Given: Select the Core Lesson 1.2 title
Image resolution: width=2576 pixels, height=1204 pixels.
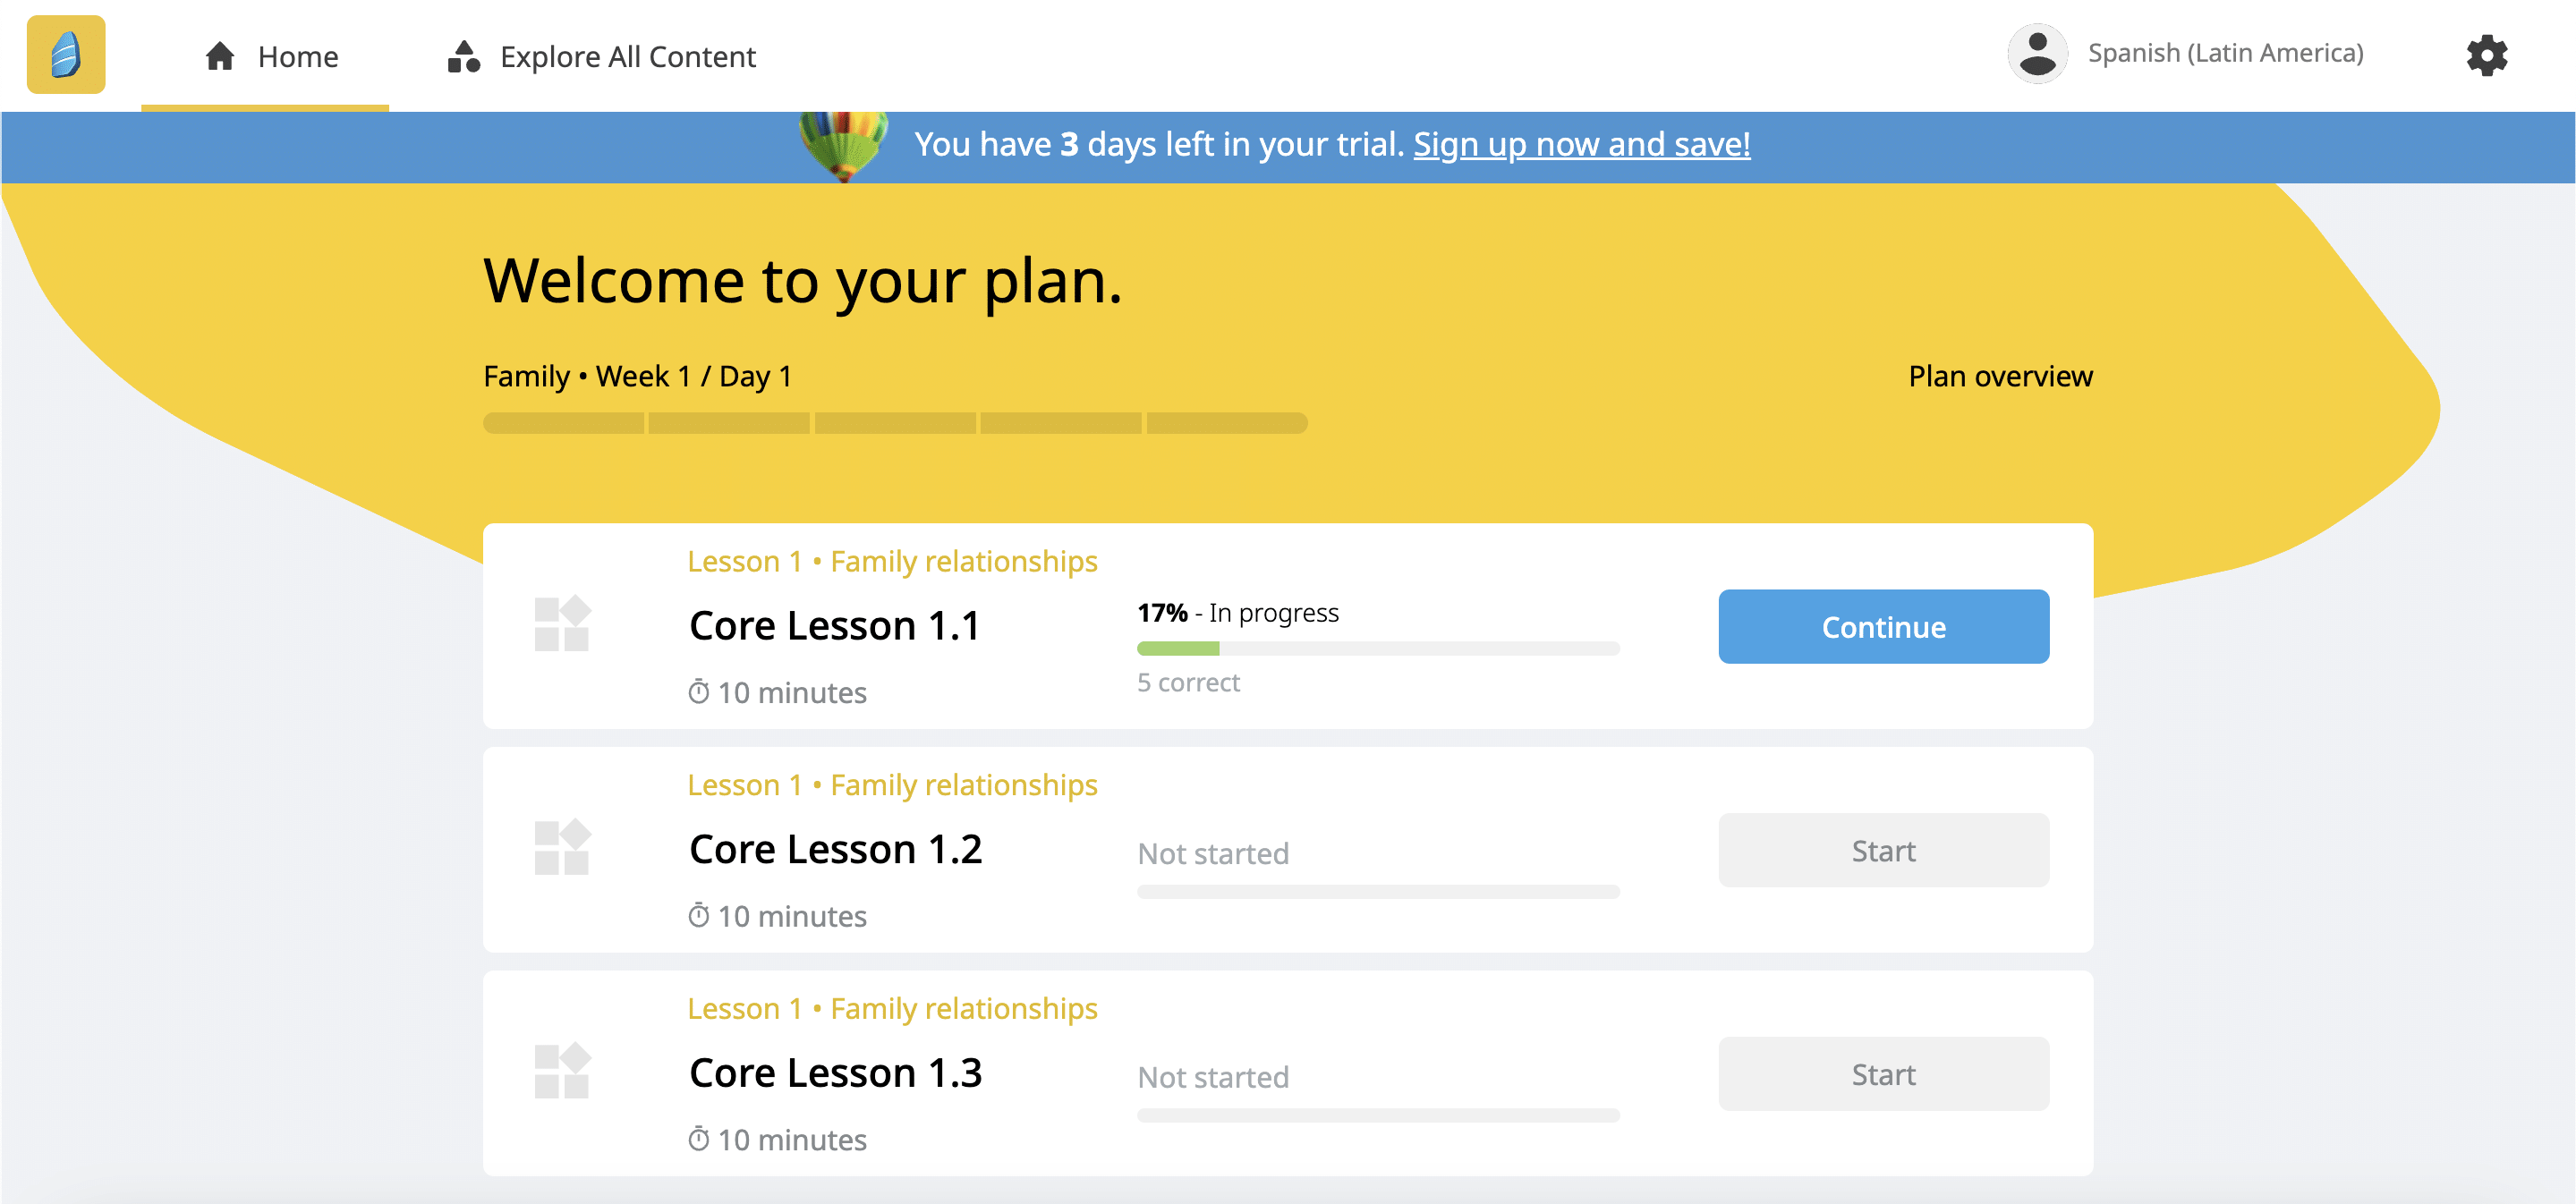Looking at the screenshot, I should tap(835, 850).
